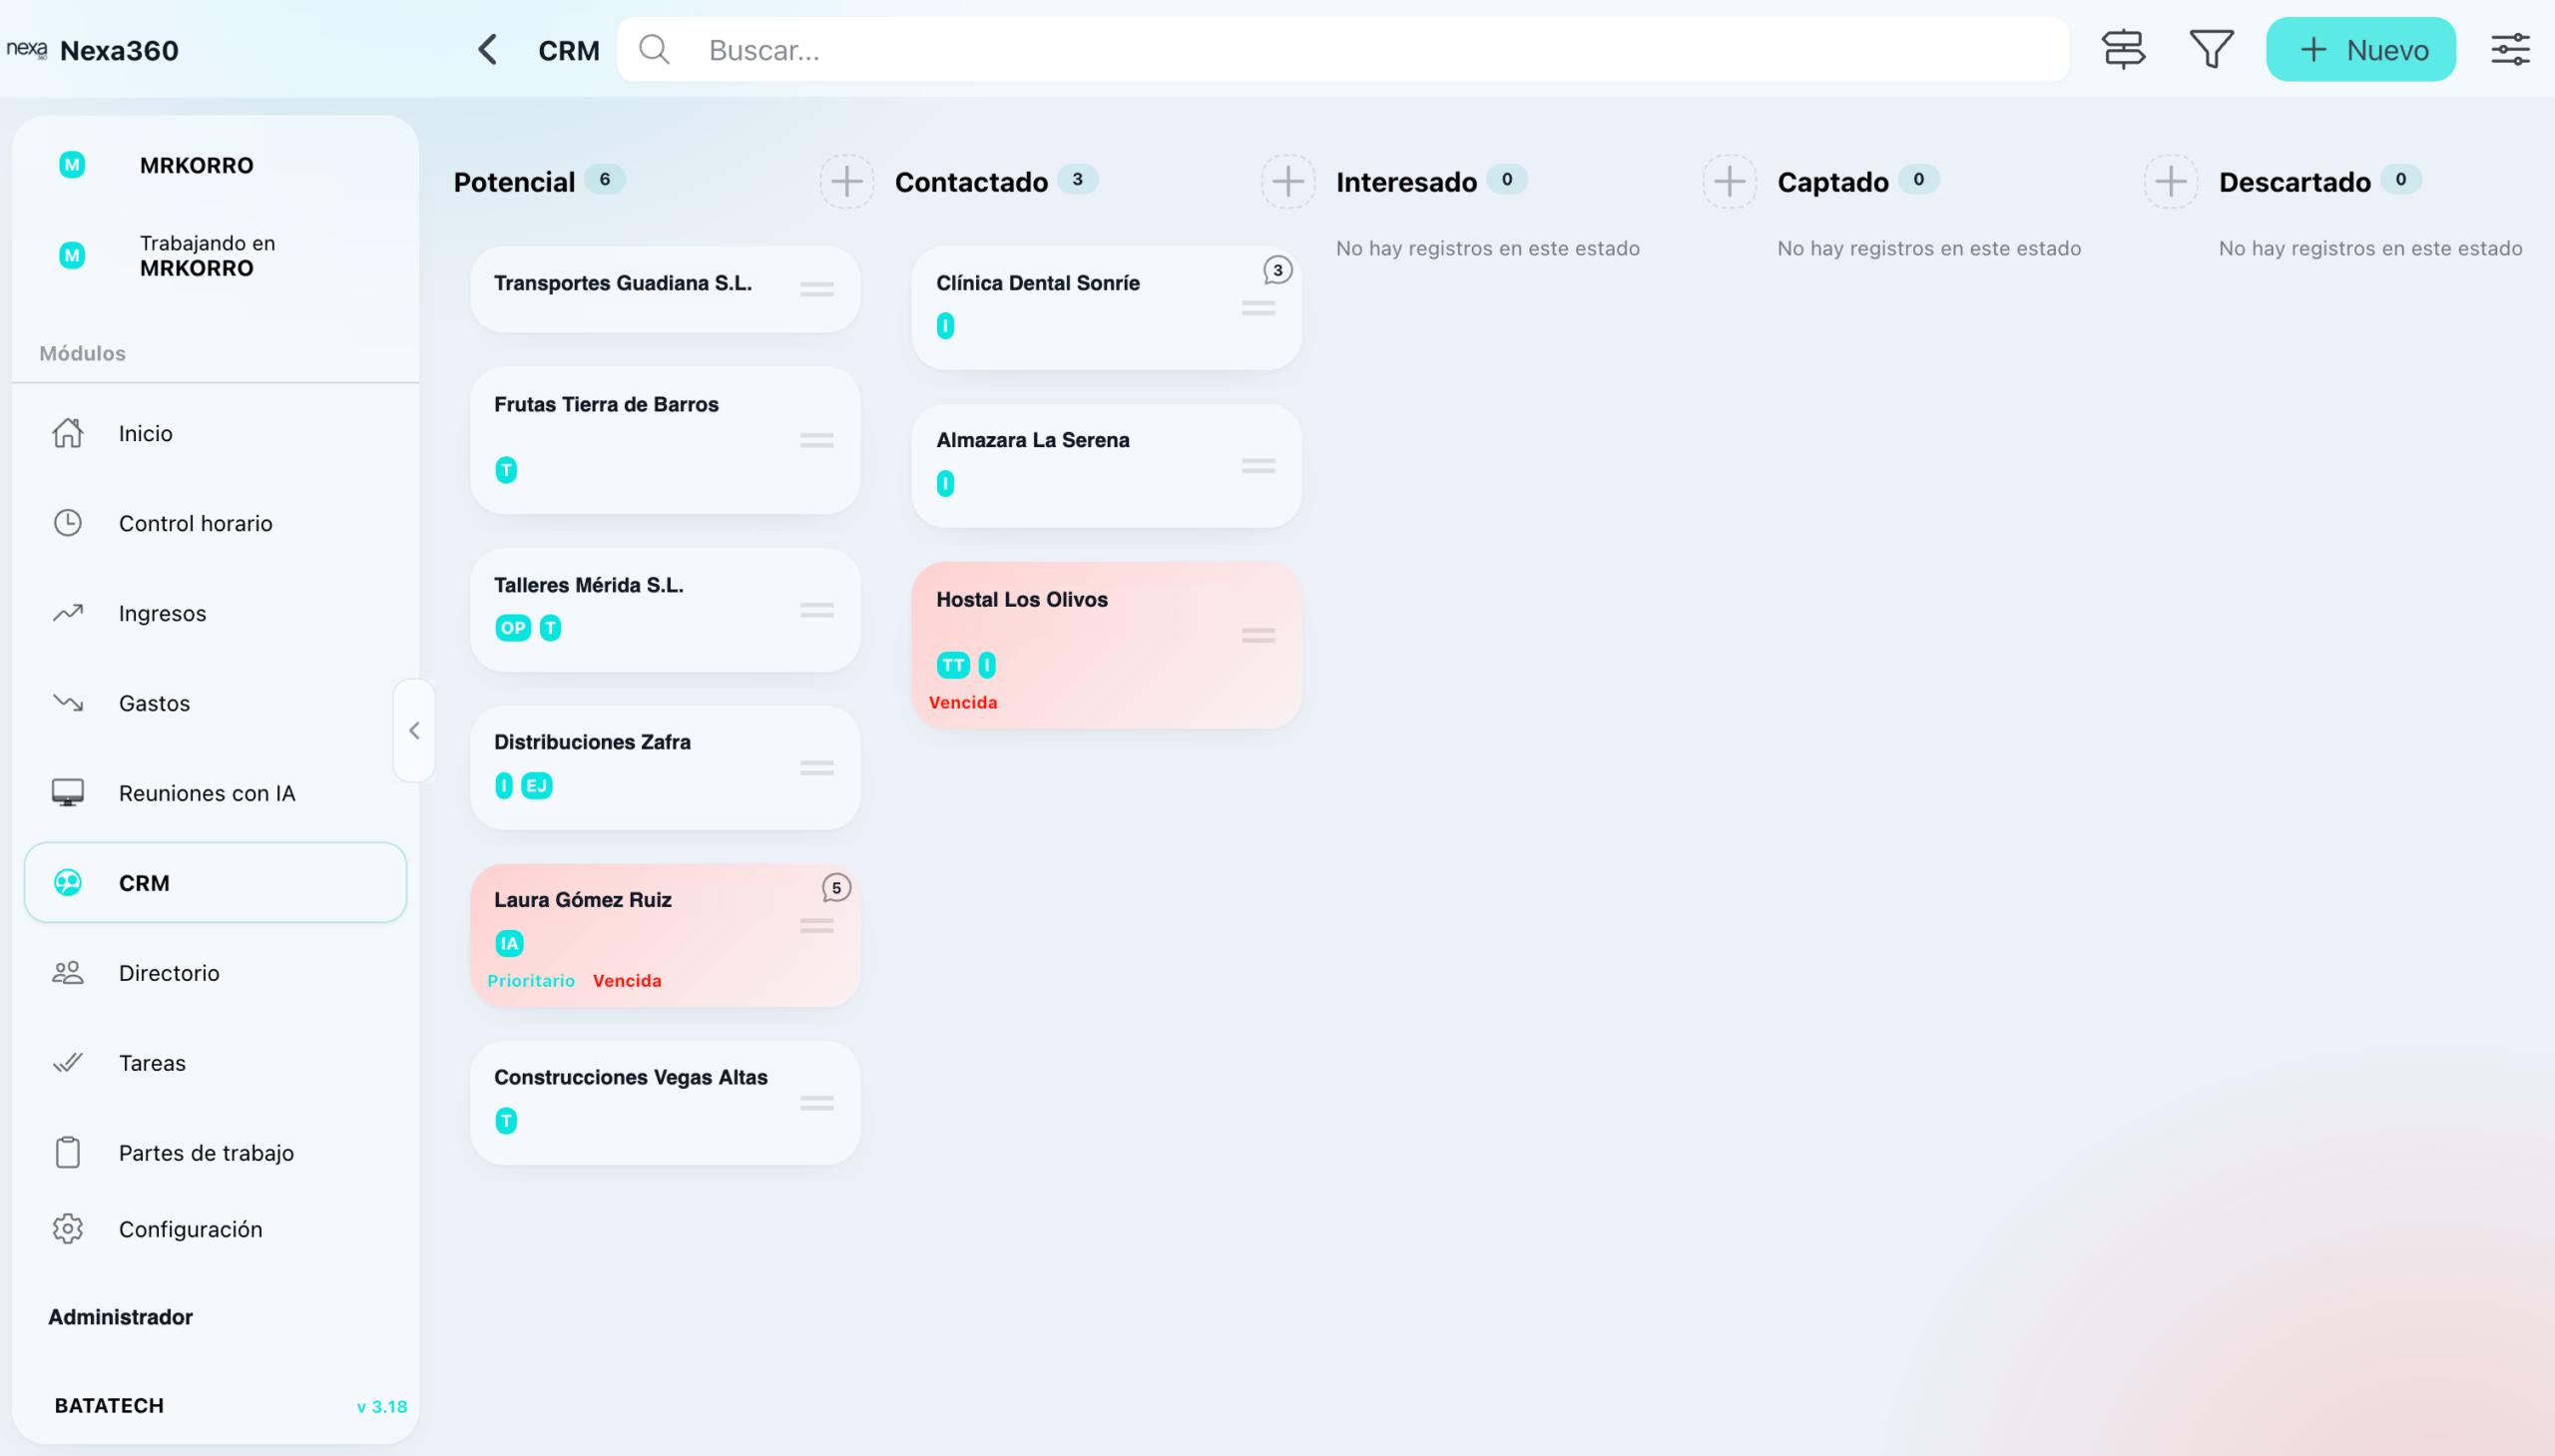The image size is (2555, 1456).
Task: Focus the Buscar search field
Action: pos(1343,49)
